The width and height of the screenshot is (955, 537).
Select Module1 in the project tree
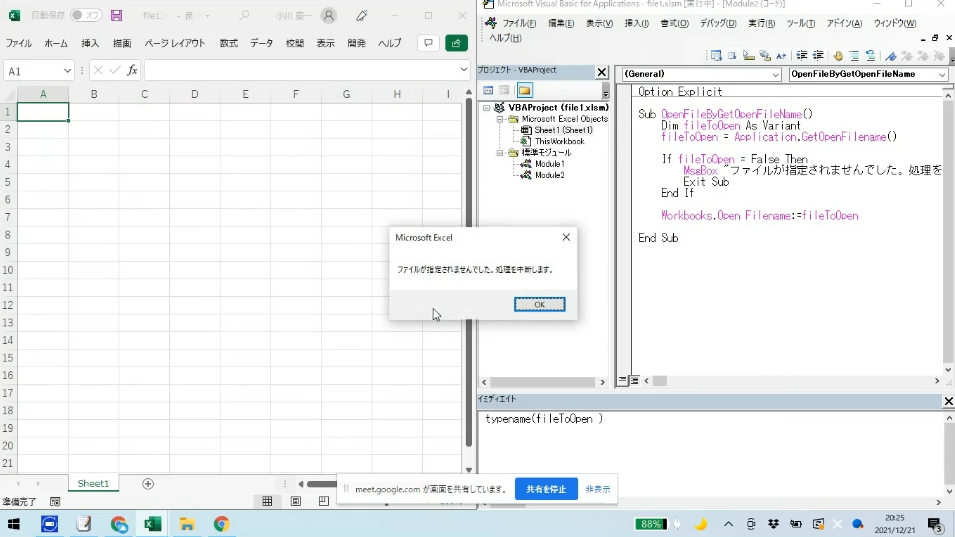(x=549, y=164)
